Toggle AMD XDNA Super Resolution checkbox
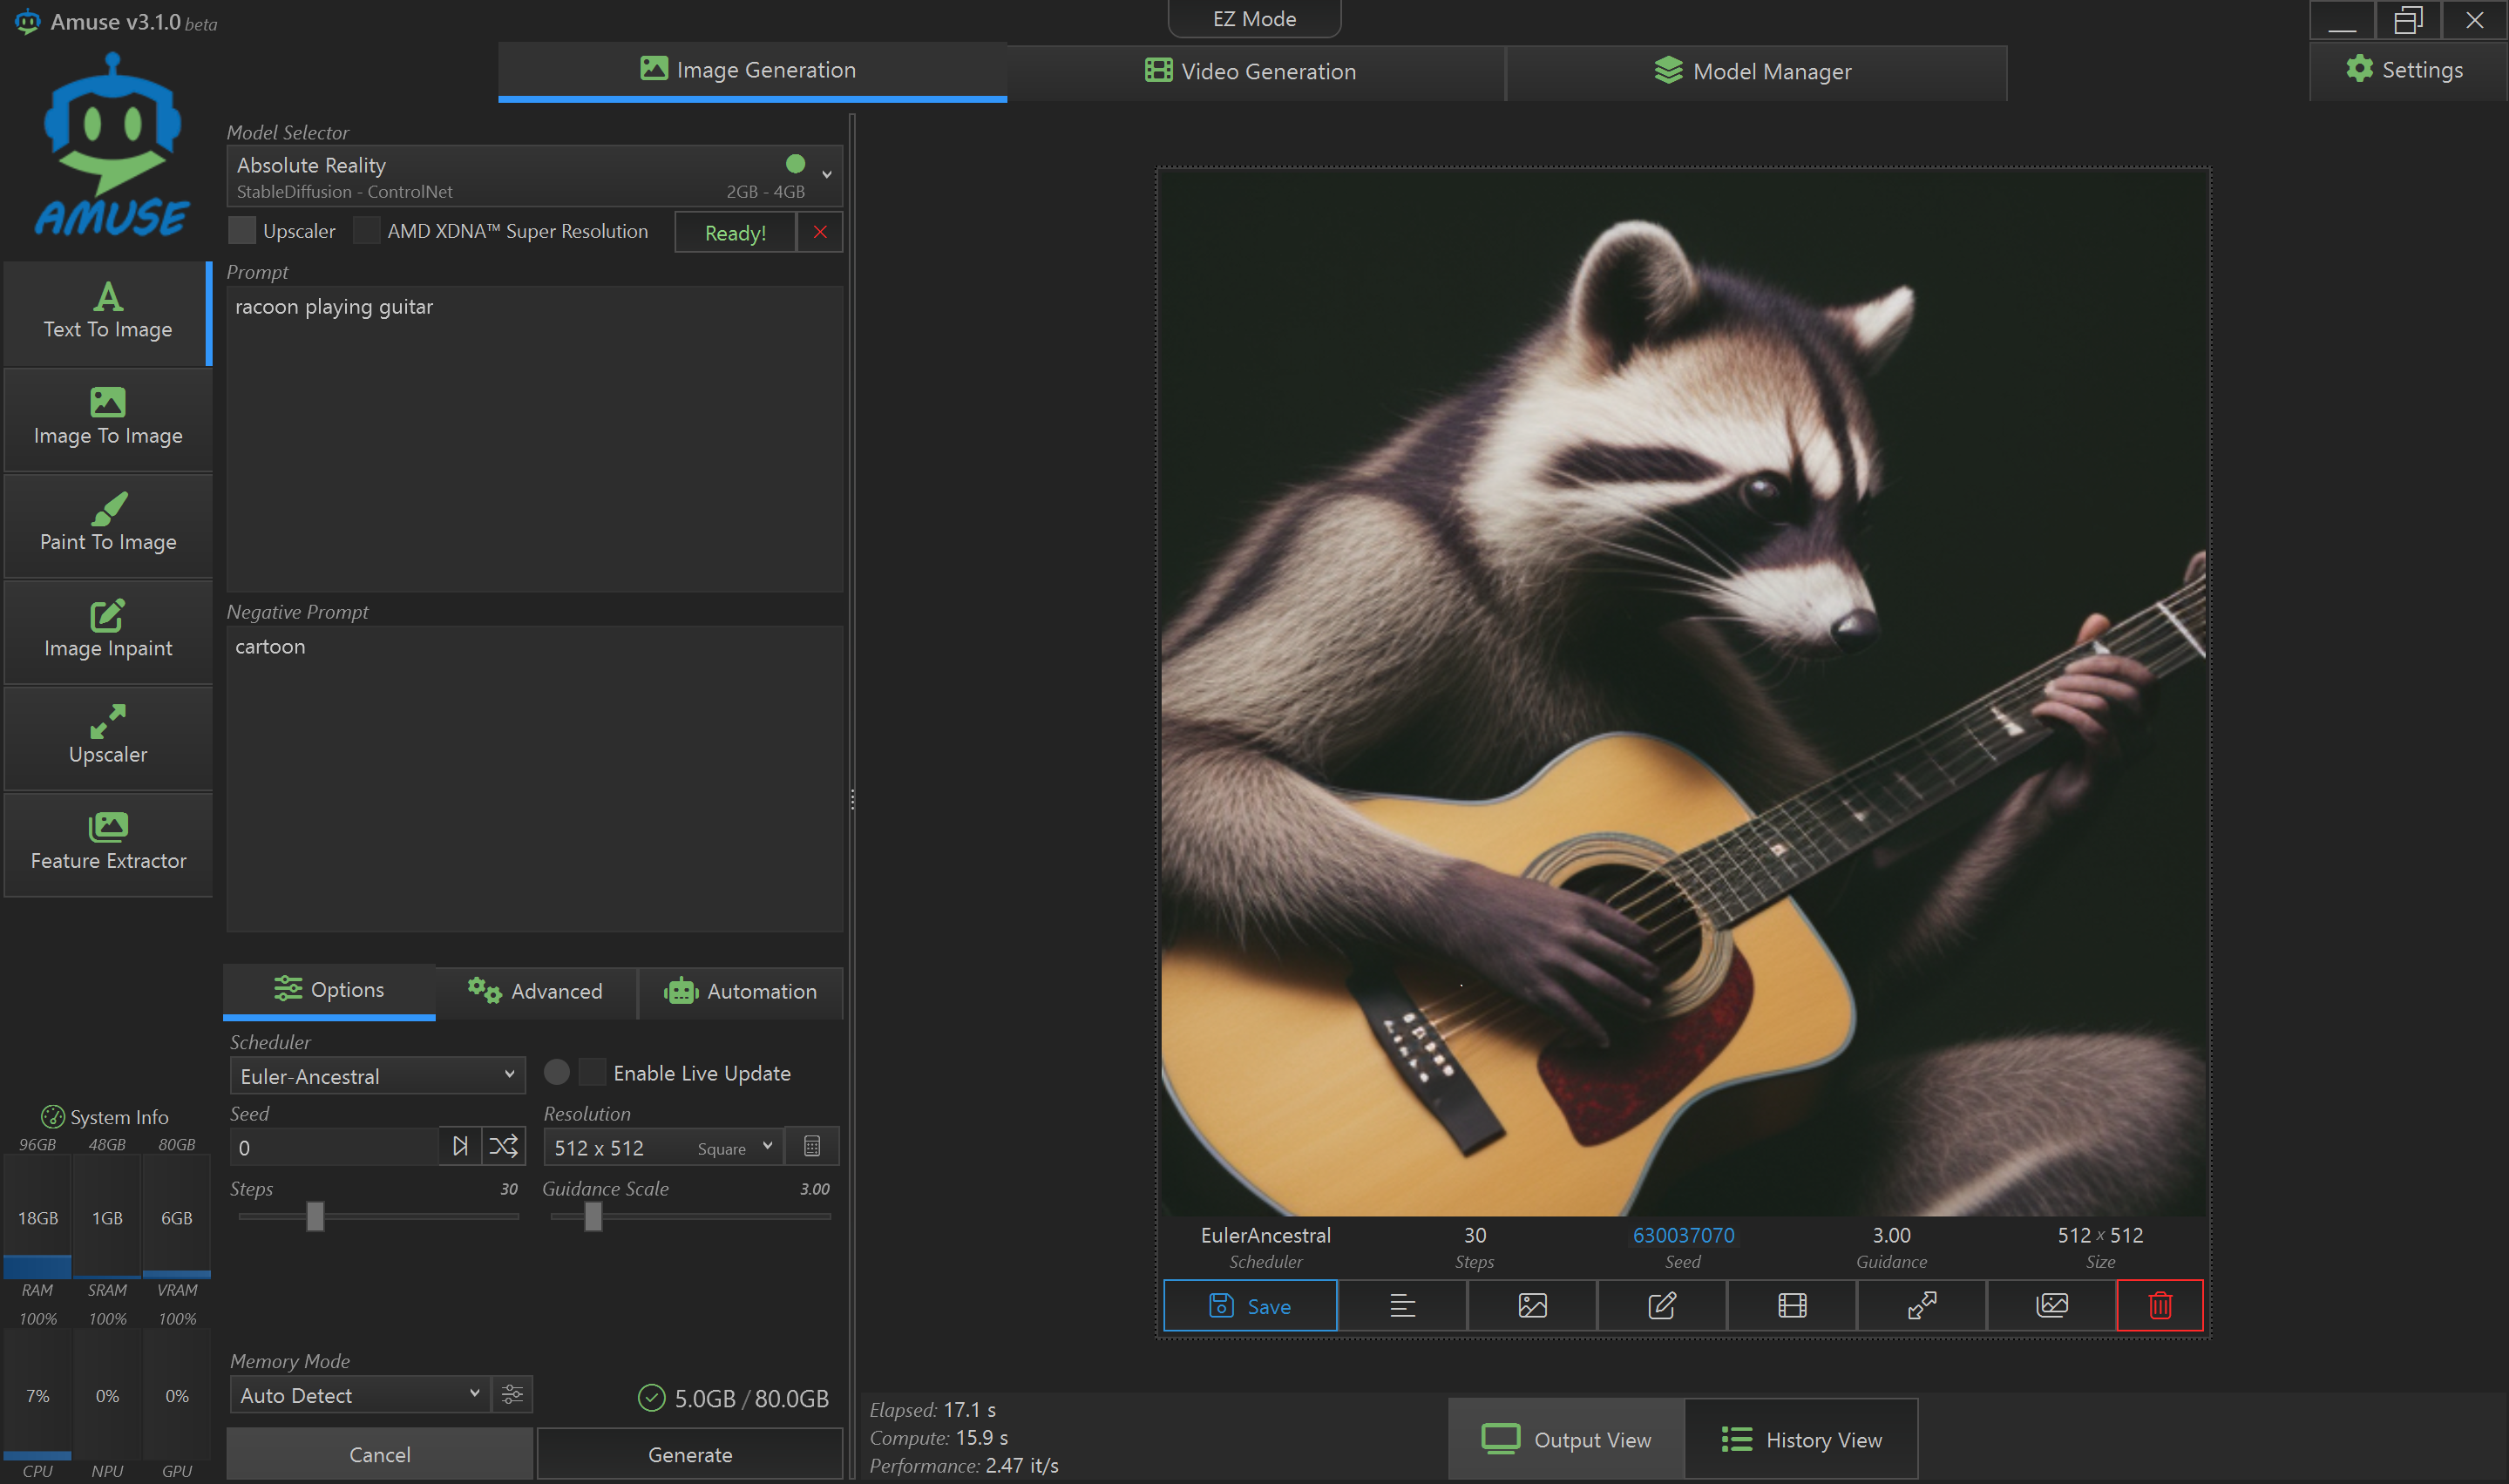The width and height of the screenshot is (2509, 1484). tap(366, 231)
